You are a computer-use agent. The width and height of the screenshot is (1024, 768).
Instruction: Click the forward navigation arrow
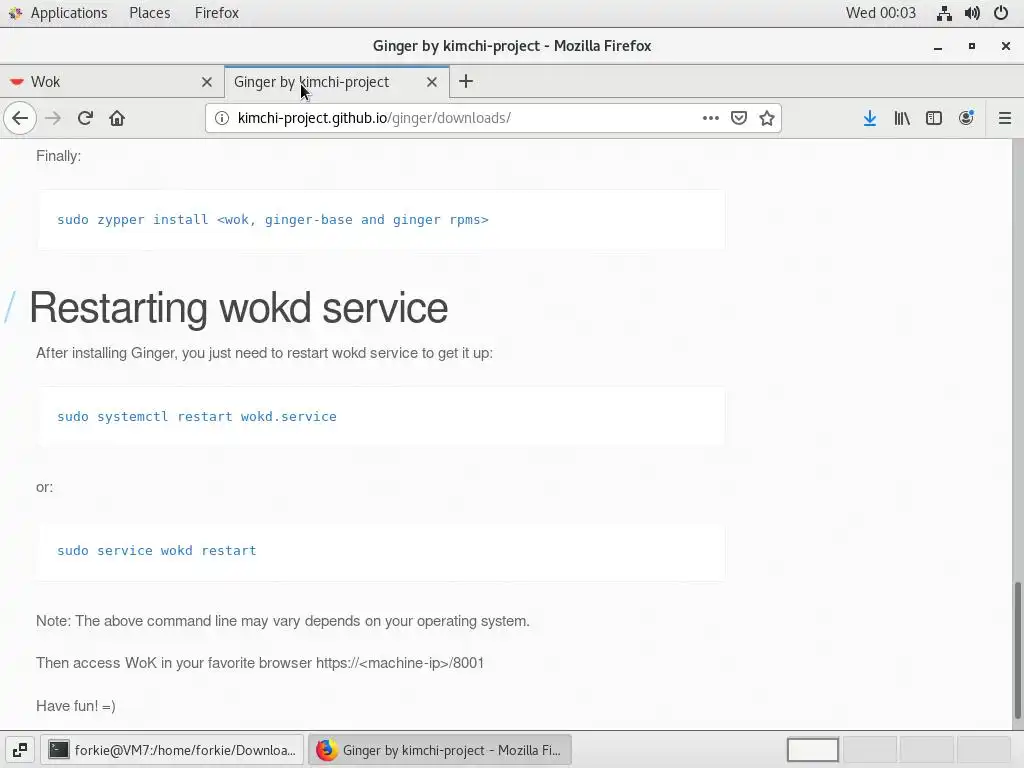coord(53,118)
